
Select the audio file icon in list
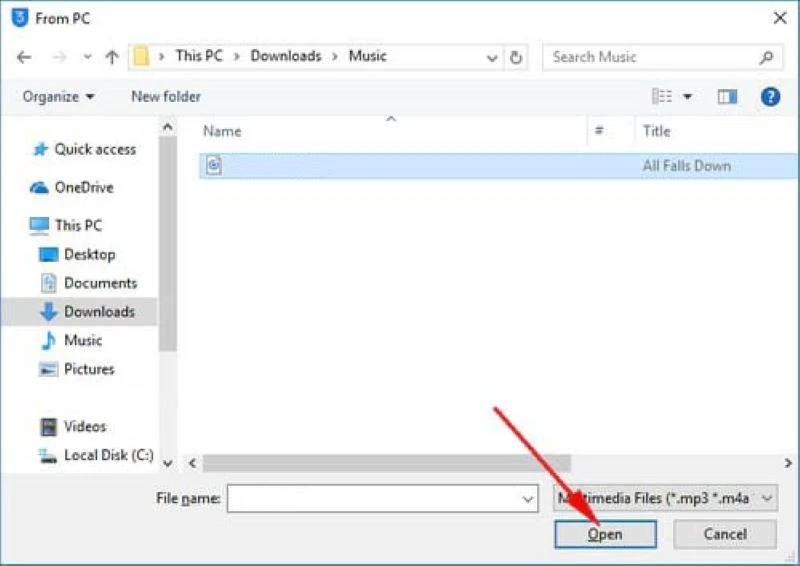pyautogui.click(x=214, y=166)
